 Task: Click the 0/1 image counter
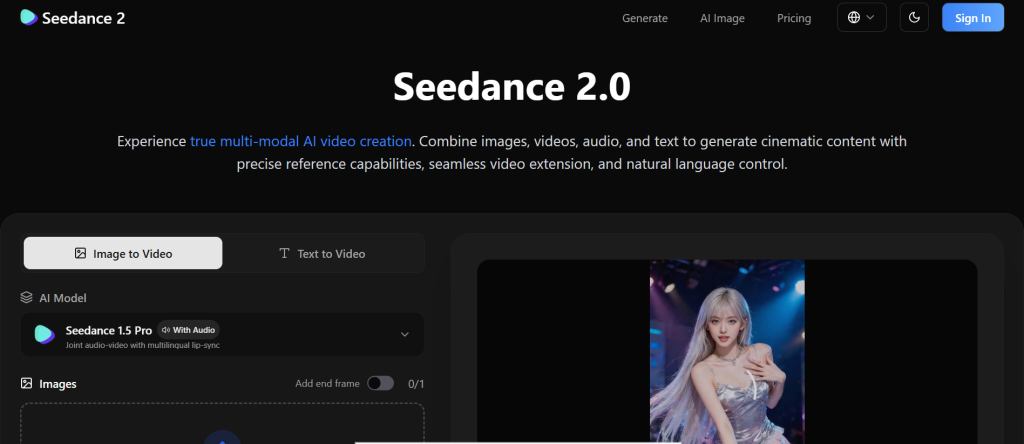click(x=416, y=384)
